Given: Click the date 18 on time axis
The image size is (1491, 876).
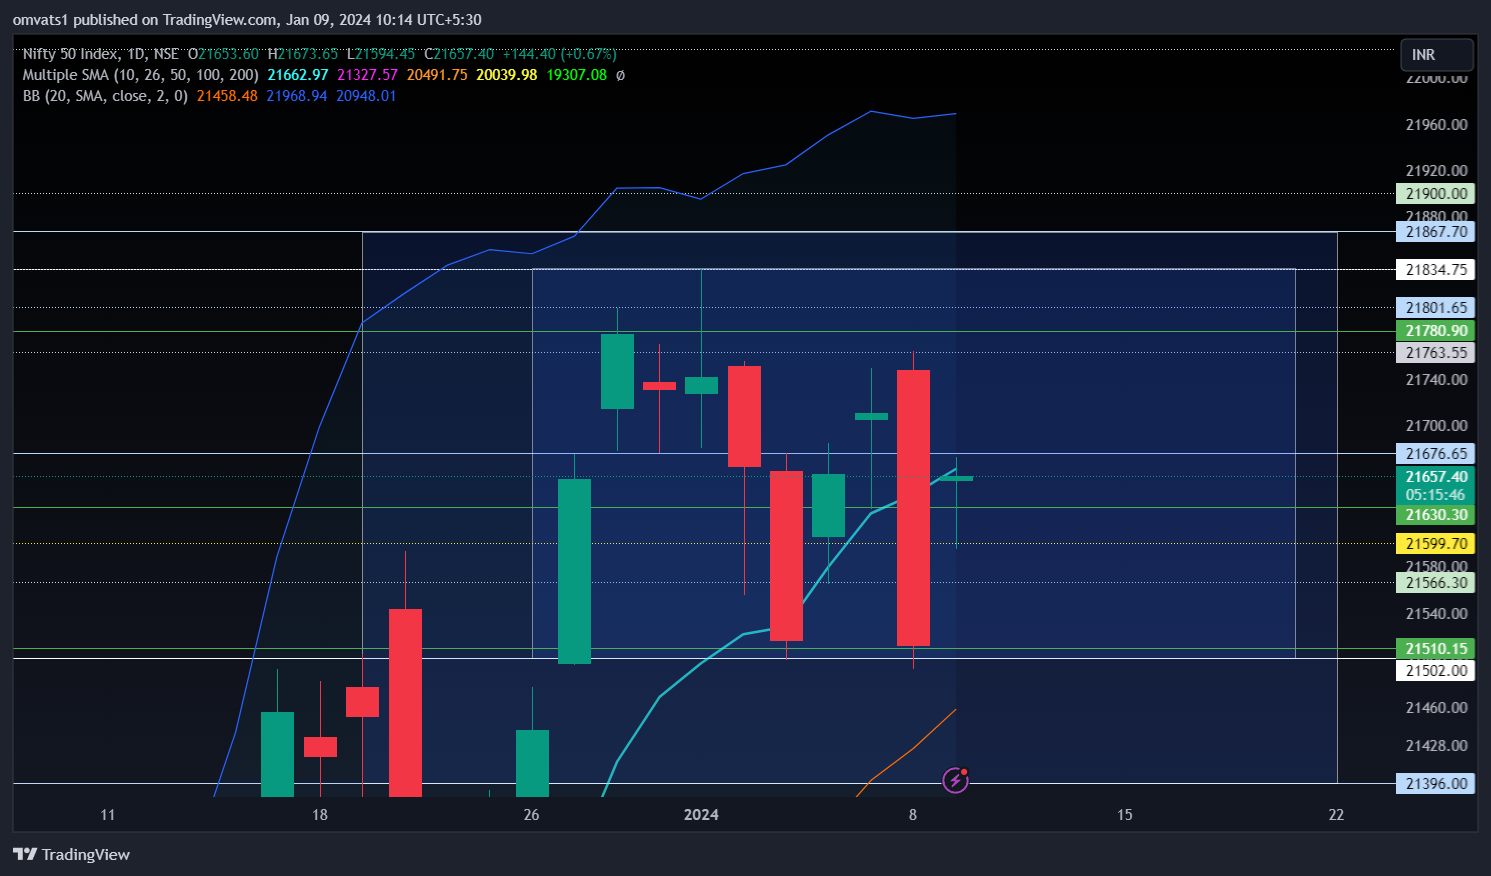Looking at the screenshot, I should point(320,815).
